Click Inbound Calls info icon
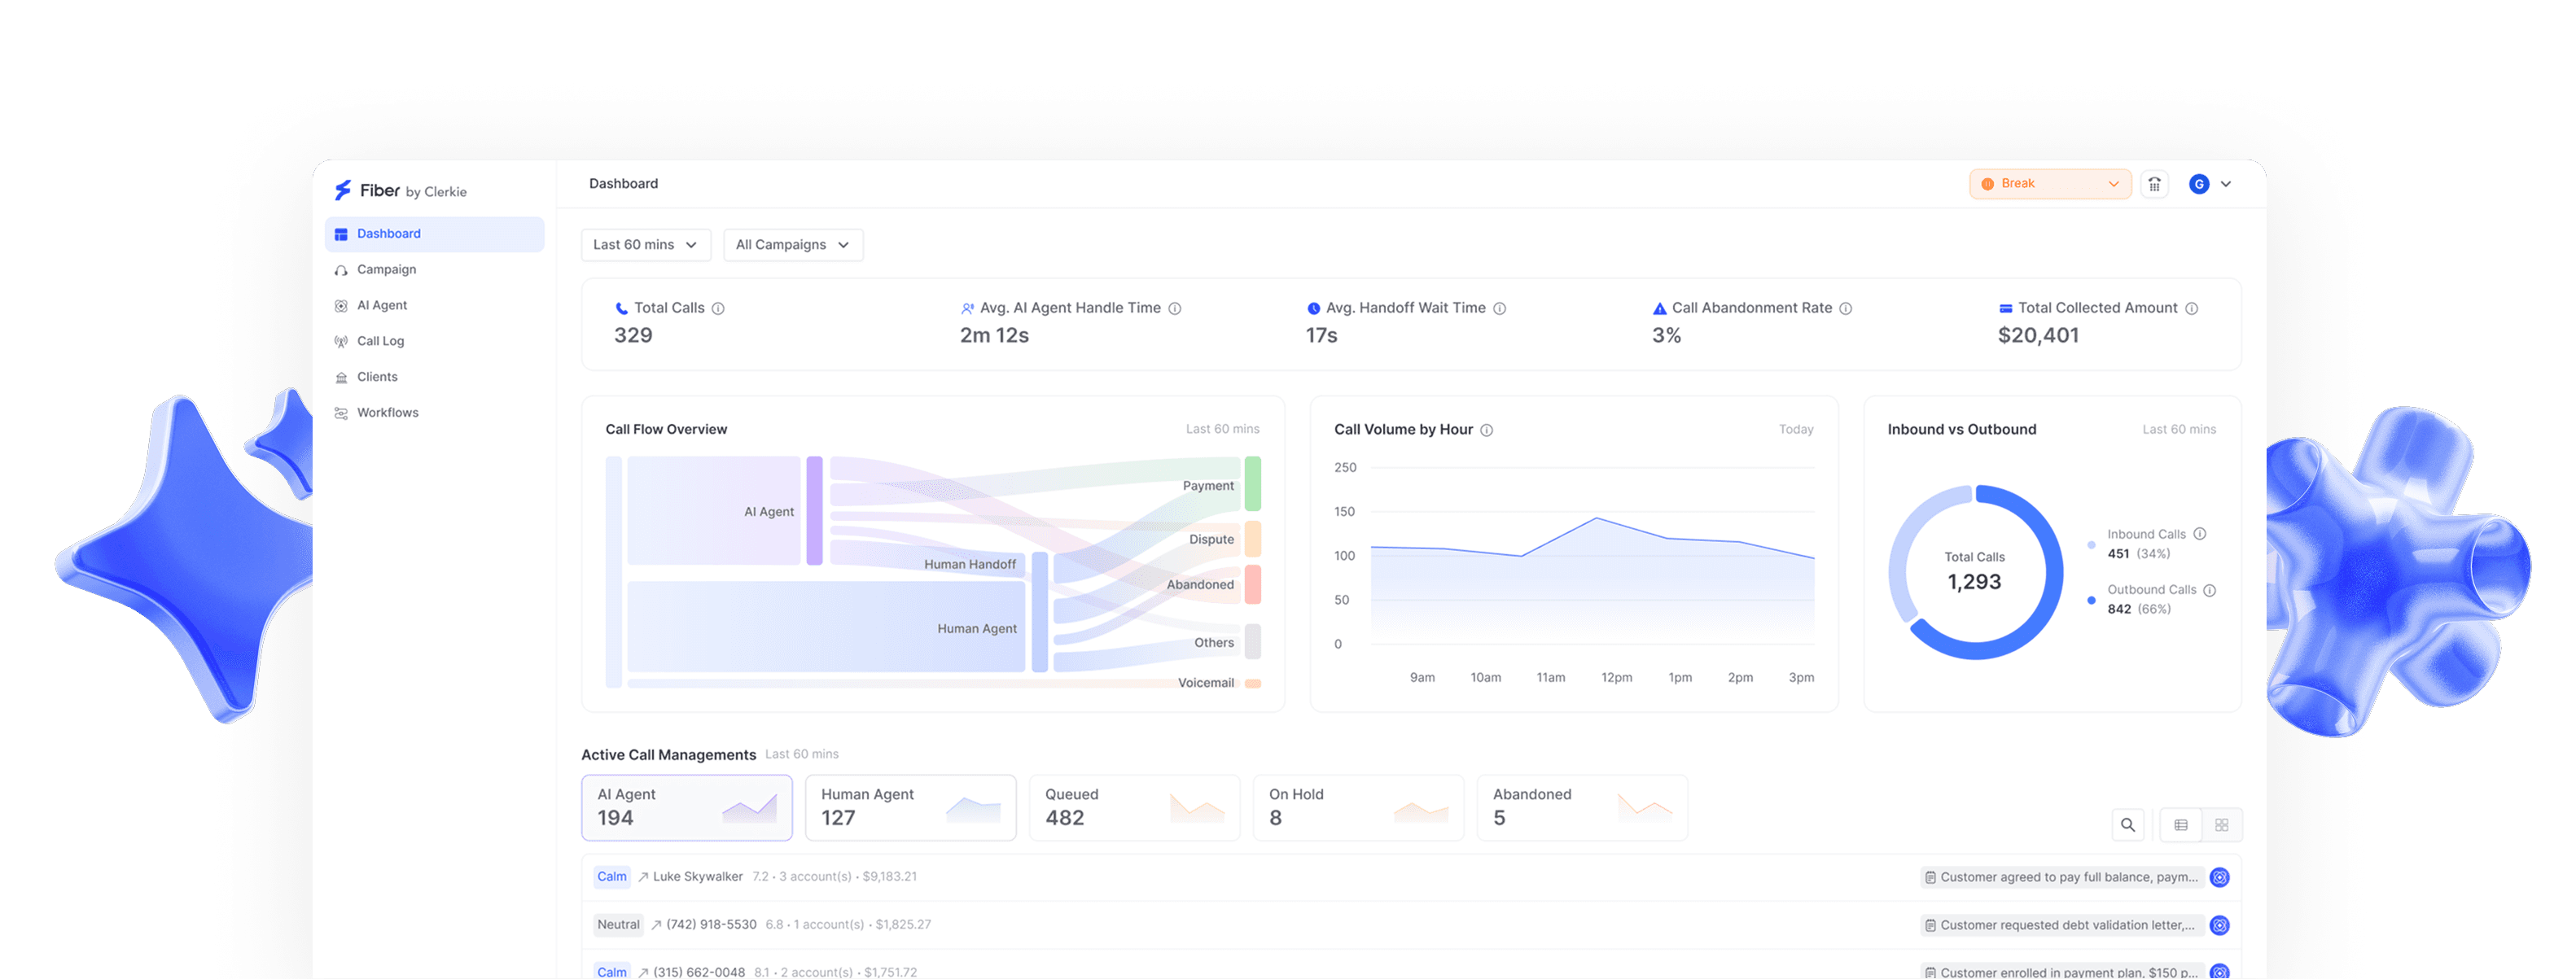Image resolution: width=2576 pixels, height=979 pixels. click(x=2200, y=534)
